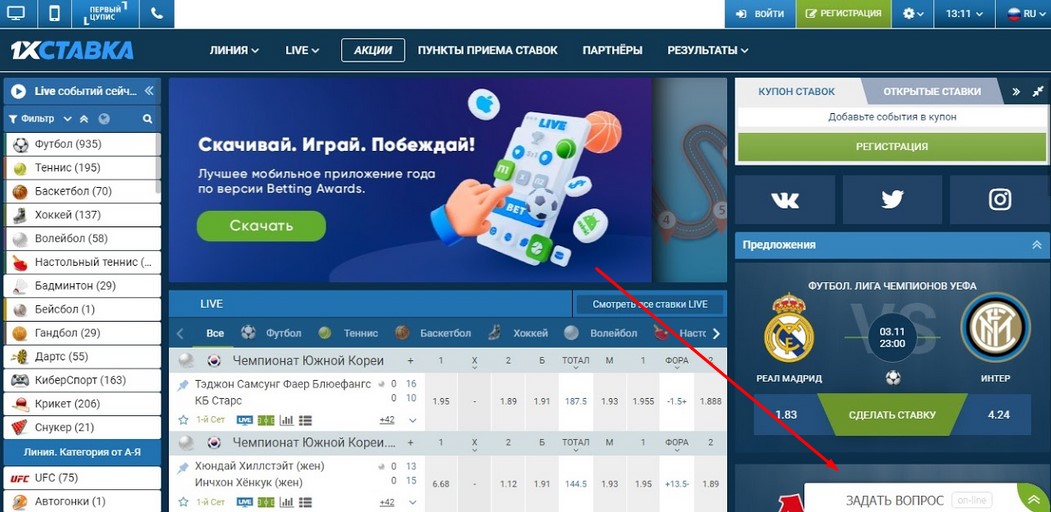Click the phone callback icon in top bar

tap(157, 13)
